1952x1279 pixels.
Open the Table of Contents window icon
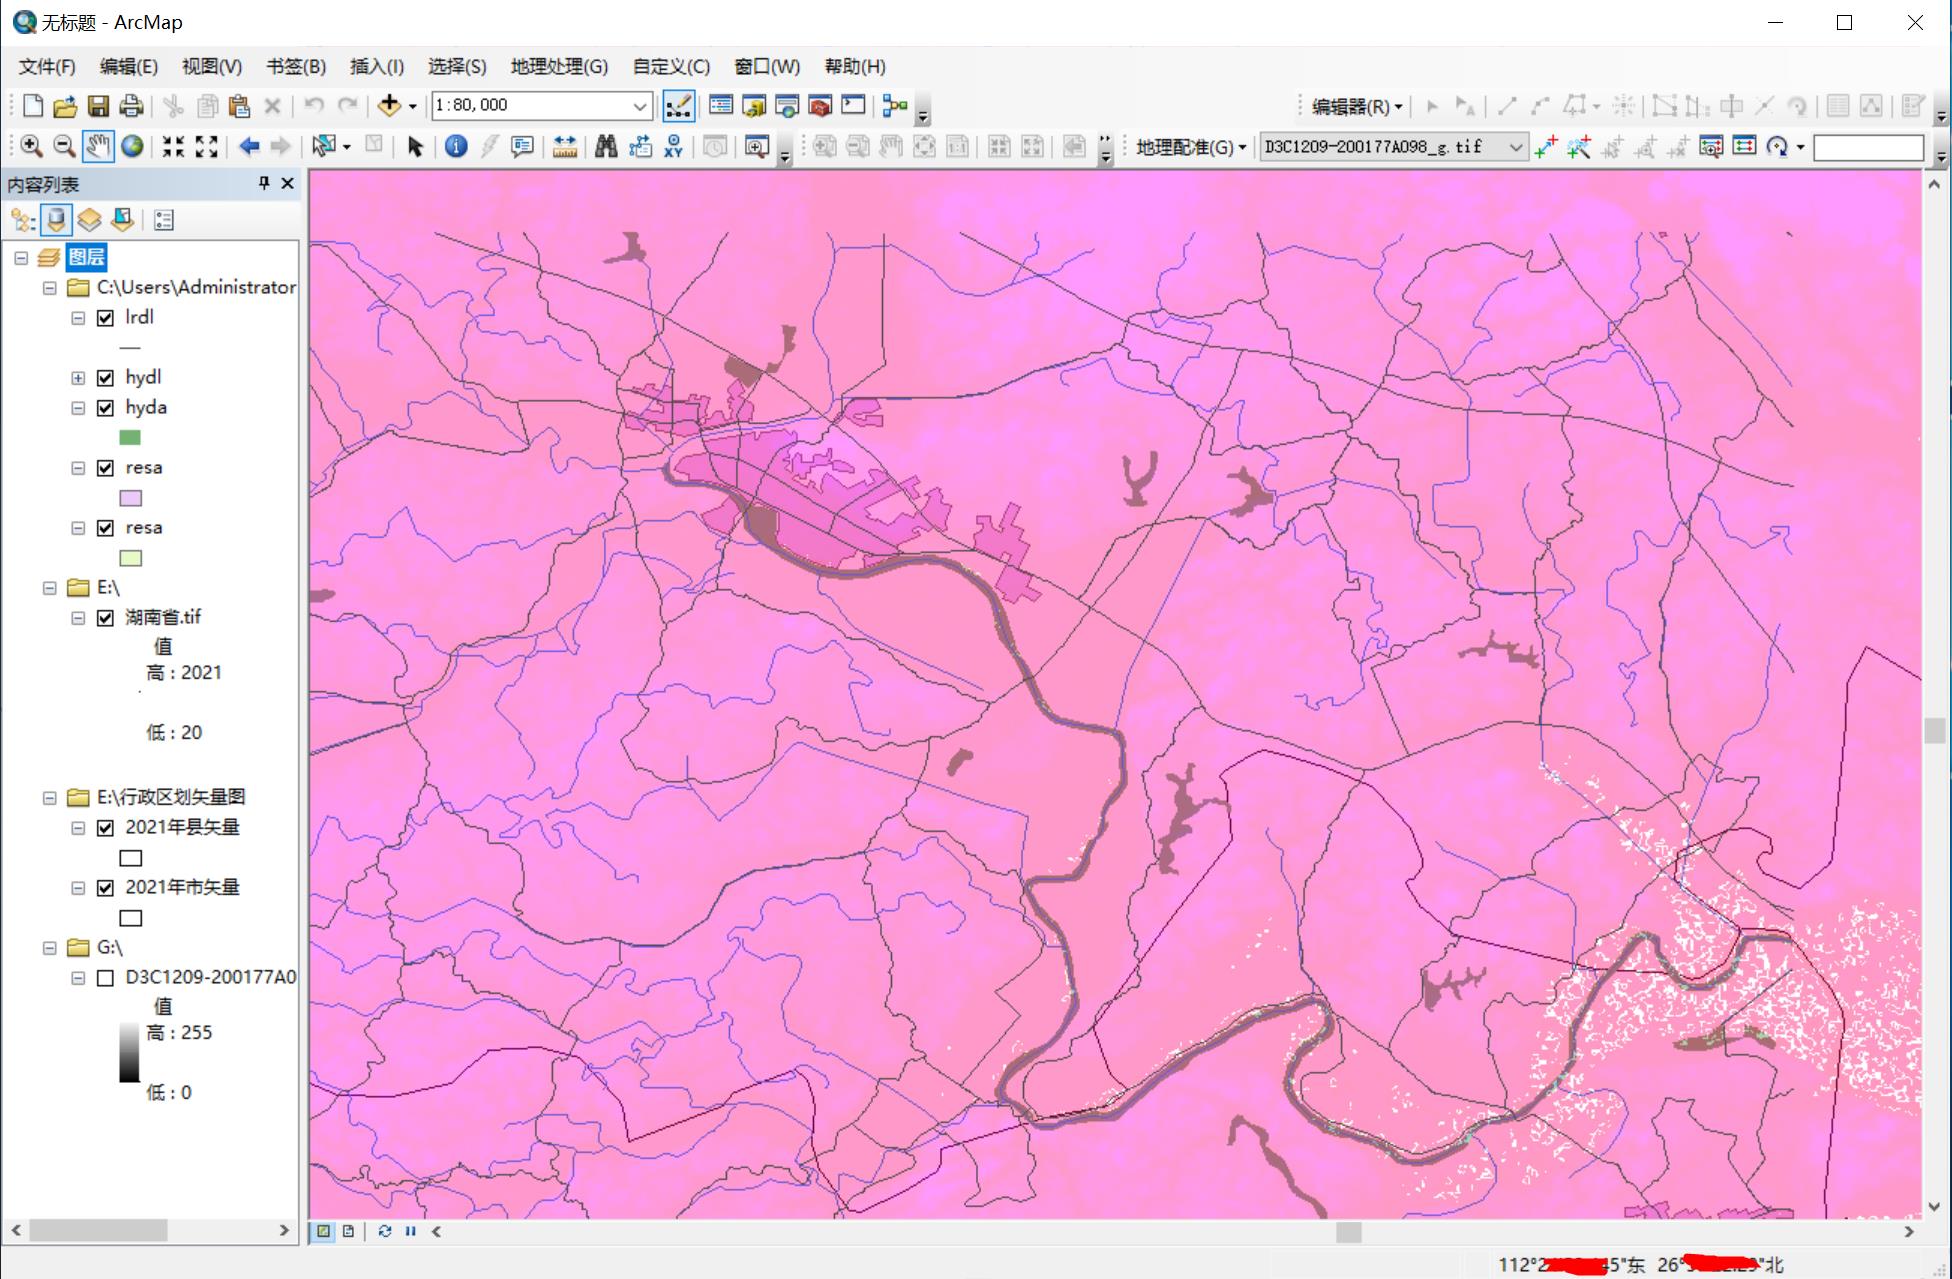click(x=721, y=106)
